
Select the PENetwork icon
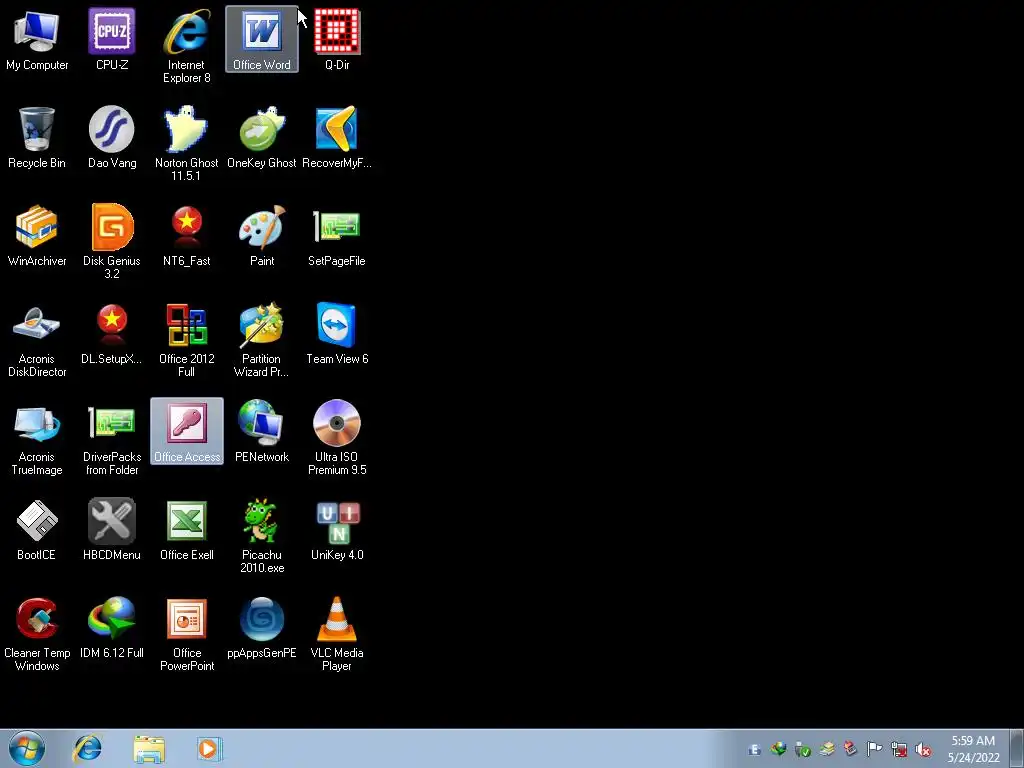pos(262,431)
